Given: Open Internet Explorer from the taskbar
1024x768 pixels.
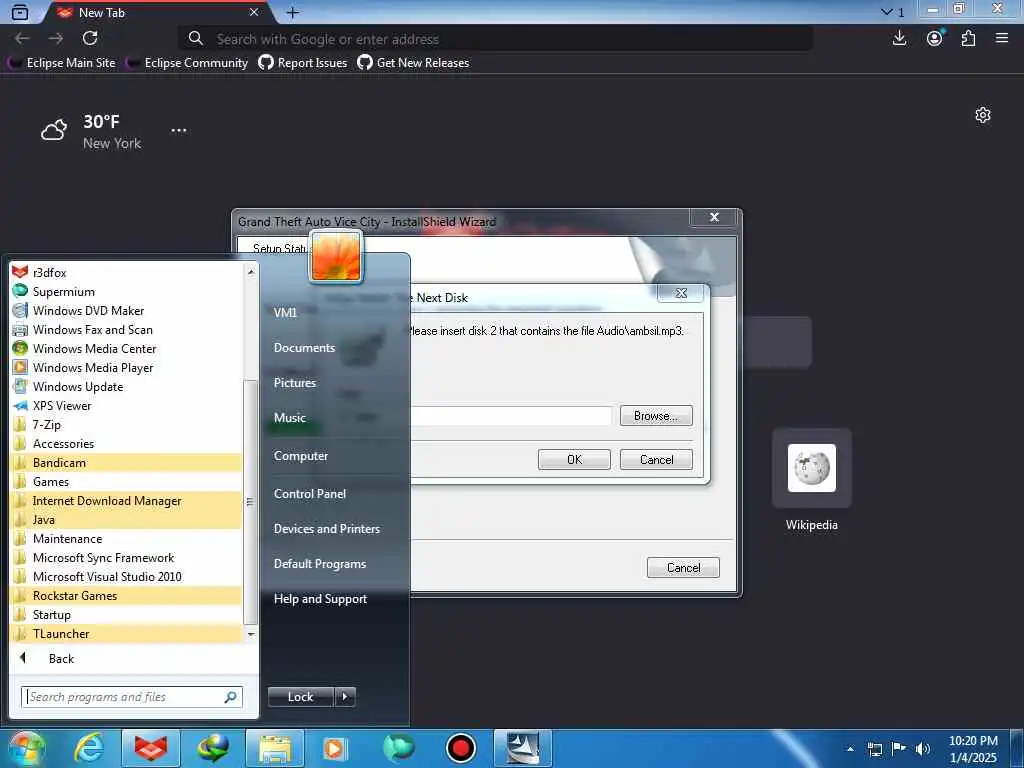Looking at the screenshot, I should 89,748.
